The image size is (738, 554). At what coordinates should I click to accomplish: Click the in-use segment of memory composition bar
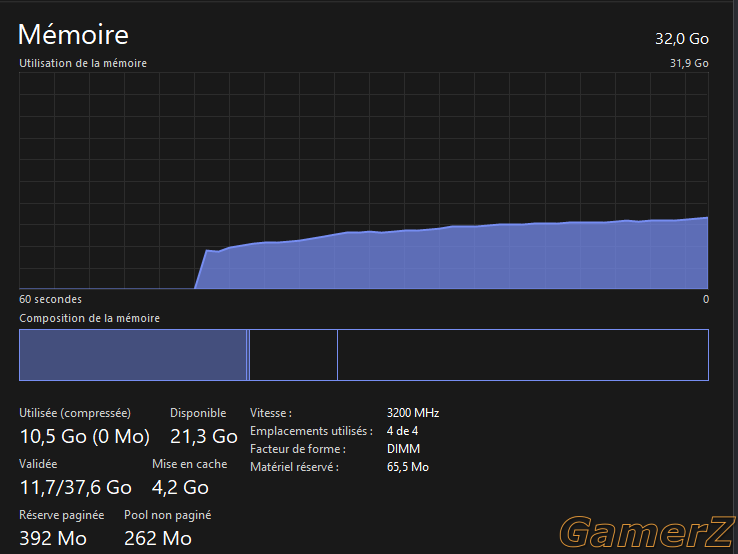(x=133, y=355)
